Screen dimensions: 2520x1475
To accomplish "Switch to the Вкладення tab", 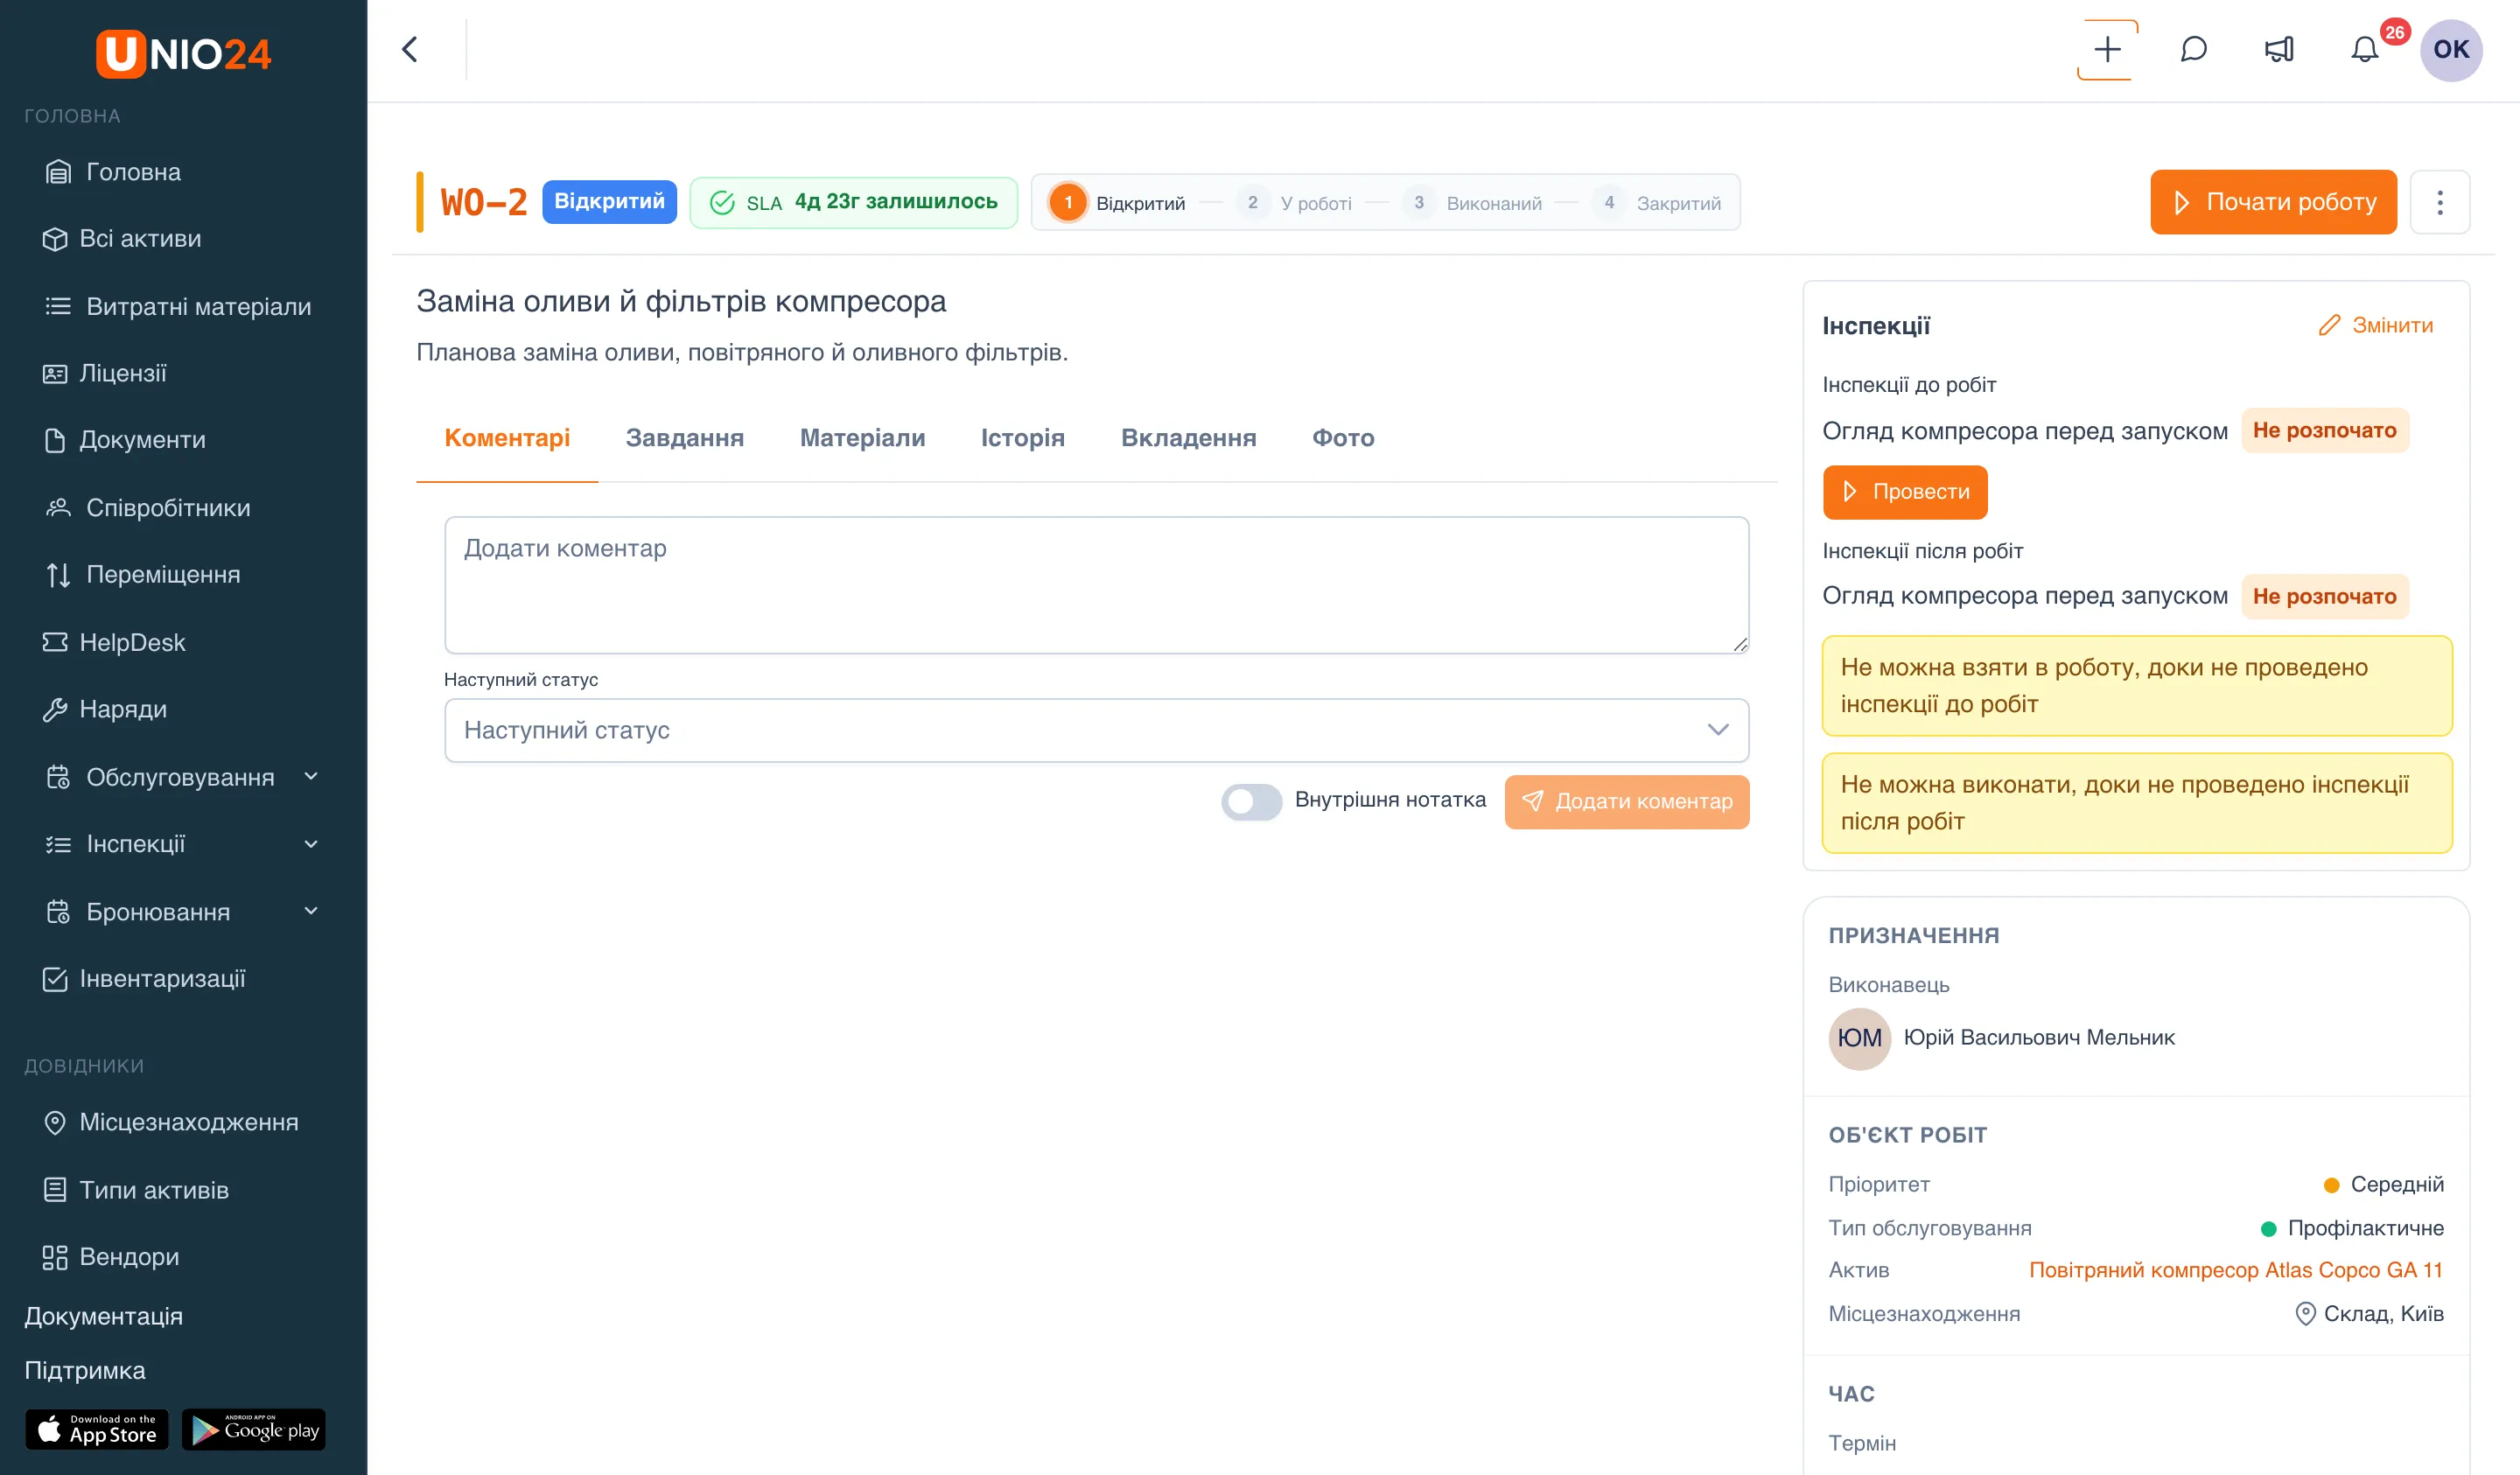I will [x=1188, y=438].
